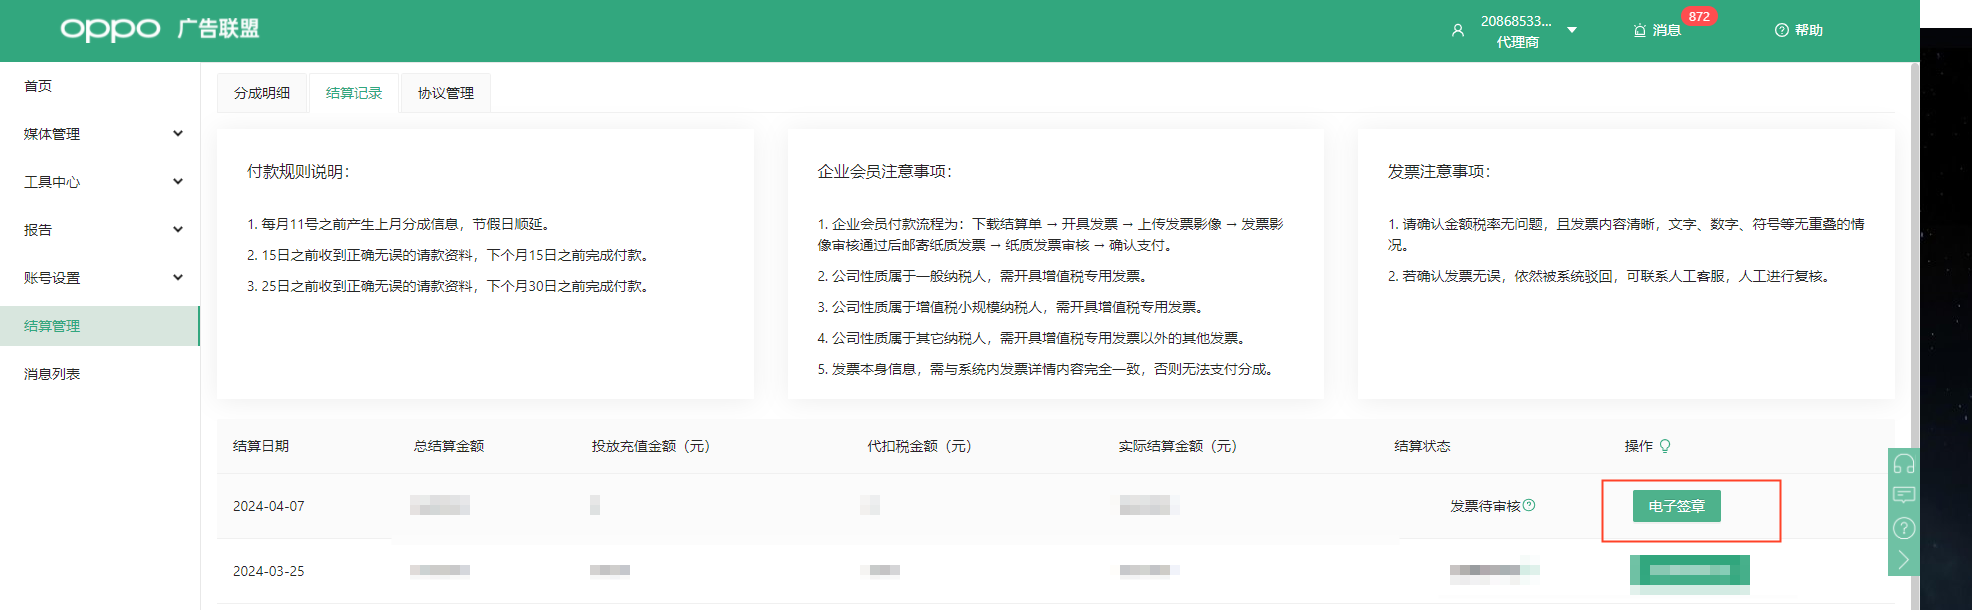Click the 帮助 question mark icon
Viewport: 1972px width, 610px height.
pyautogui.click(x=1781, y=31)
